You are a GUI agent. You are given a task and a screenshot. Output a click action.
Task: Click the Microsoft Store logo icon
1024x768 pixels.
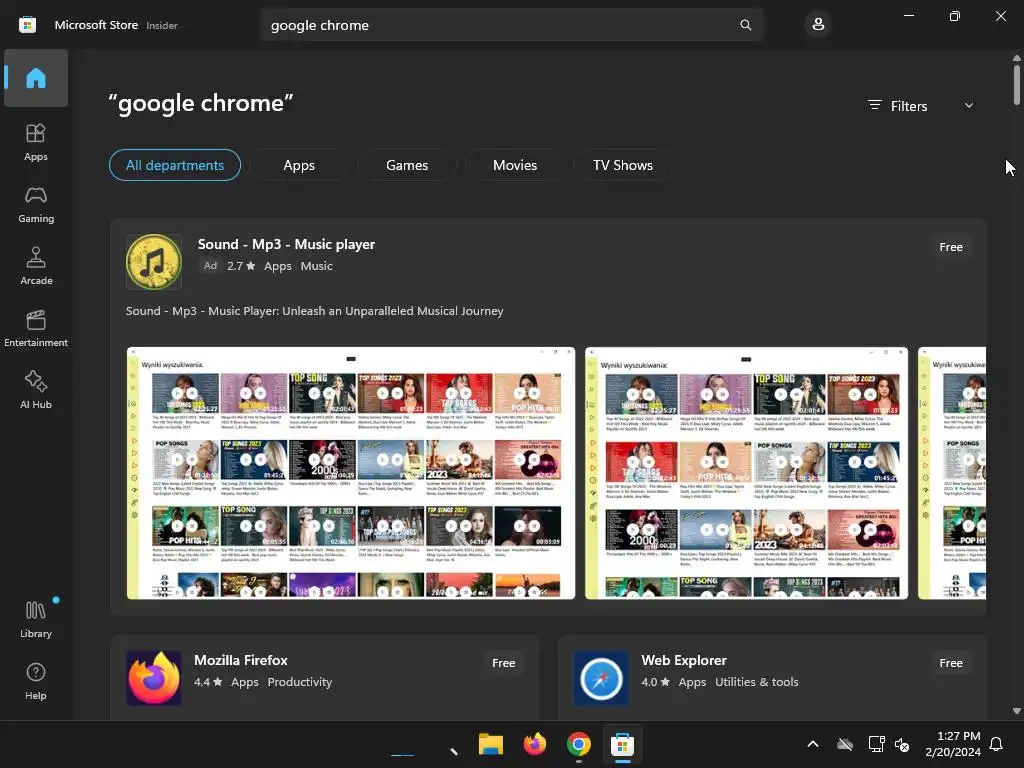click(x=27, y=25)
